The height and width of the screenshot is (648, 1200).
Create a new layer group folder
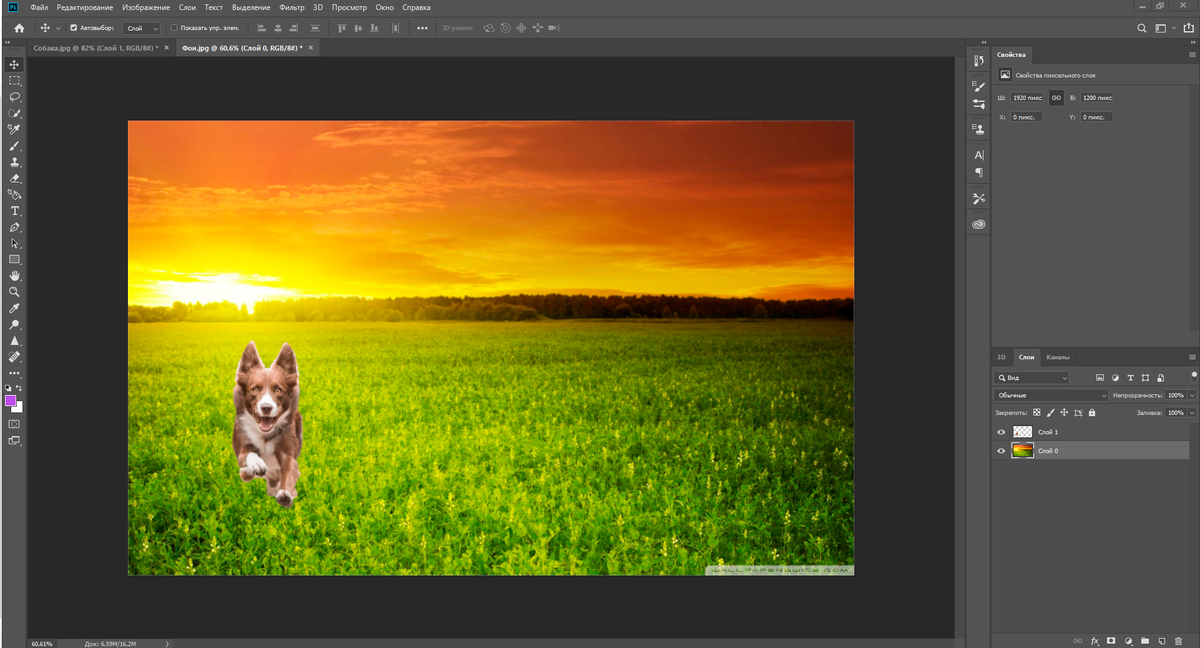pyautogui.click(x=1144, y=640)
